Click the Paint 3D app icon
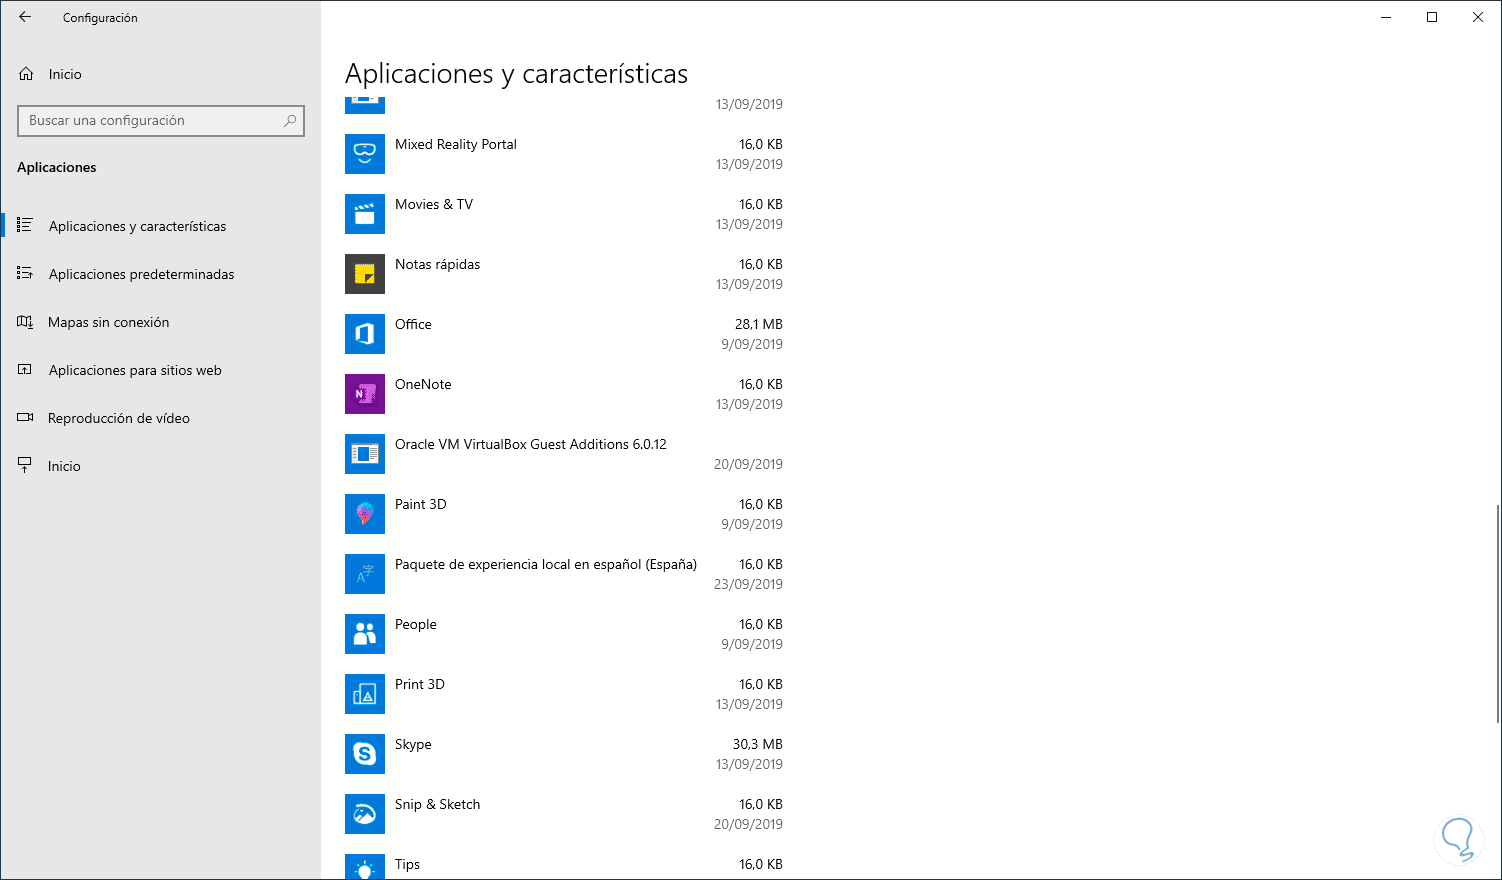Viewport: 1502px width, 880px height. click(365, 514)
